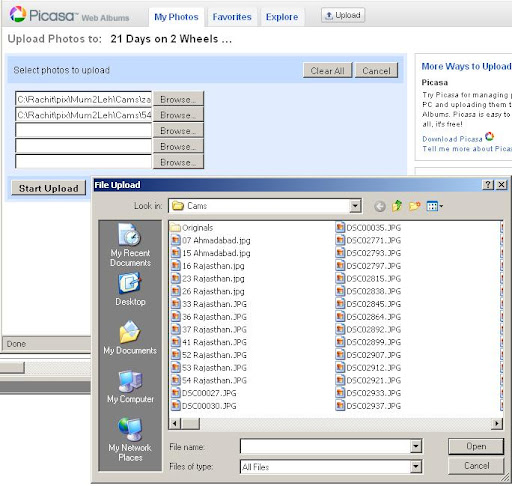Click the Back navigation icon in File Upload
Viewport: 512px width, 486px height.
(x=380, y=206)
